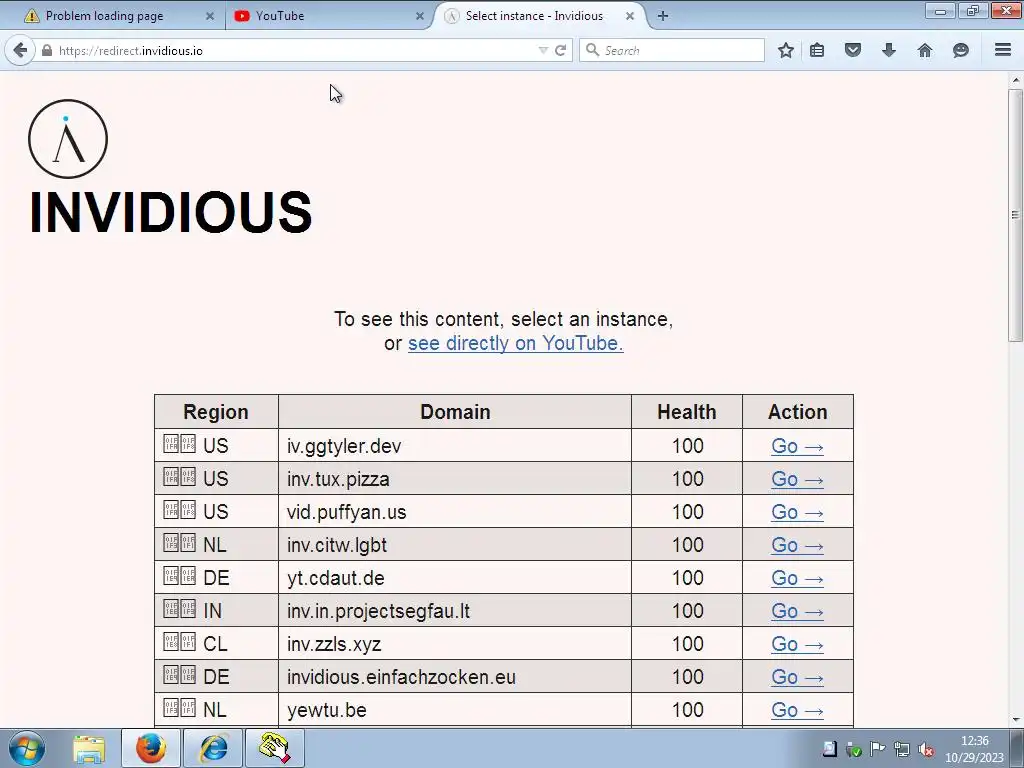Screen dimensions: 1024x768
Task: Select the inv.zzls.xyz domain cell
Action: [455, 644]
